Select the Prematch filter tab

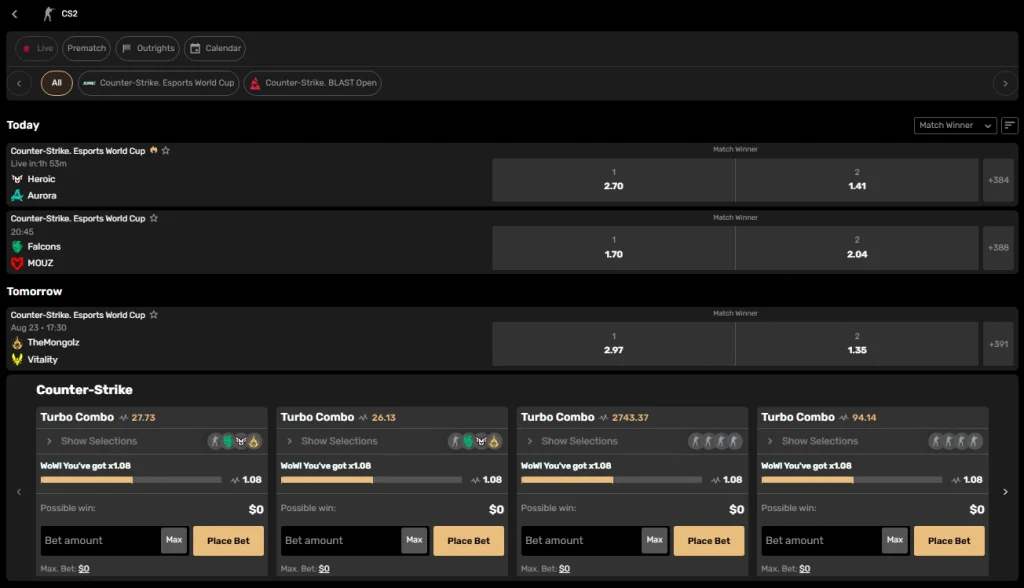tap(86, 48)
